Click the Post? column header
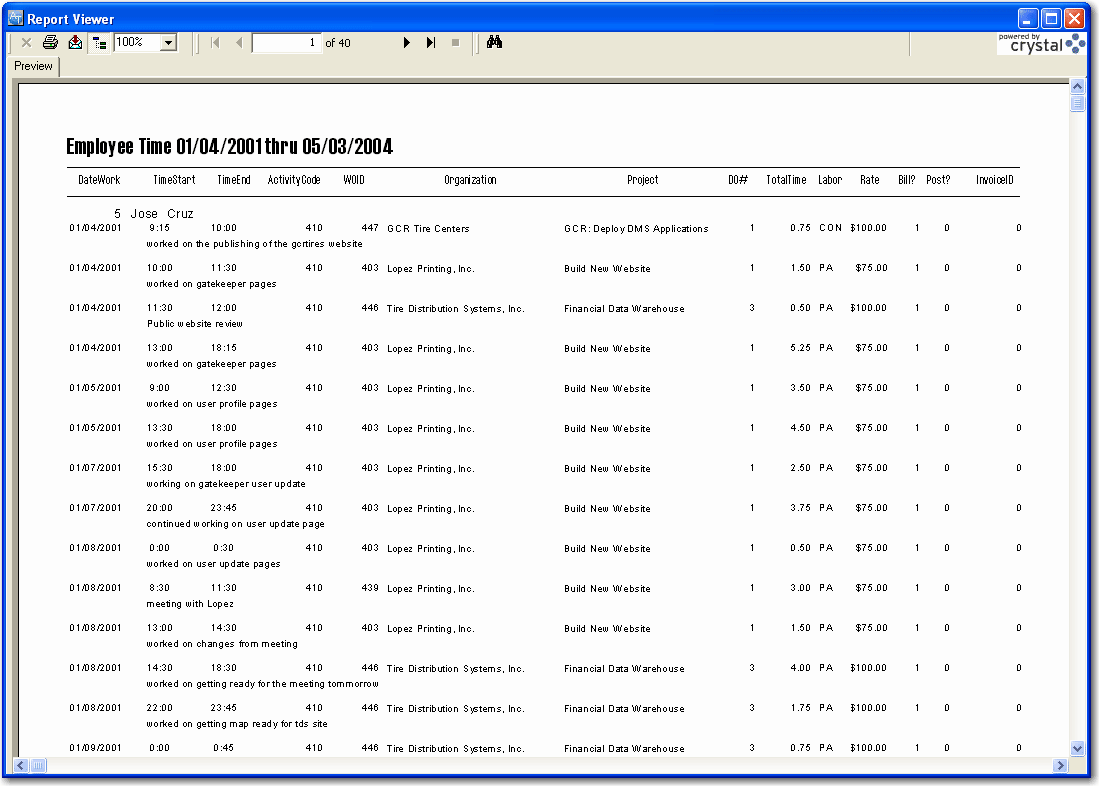The height and width of the screenshot is (786, 1099). coord(938,180)
